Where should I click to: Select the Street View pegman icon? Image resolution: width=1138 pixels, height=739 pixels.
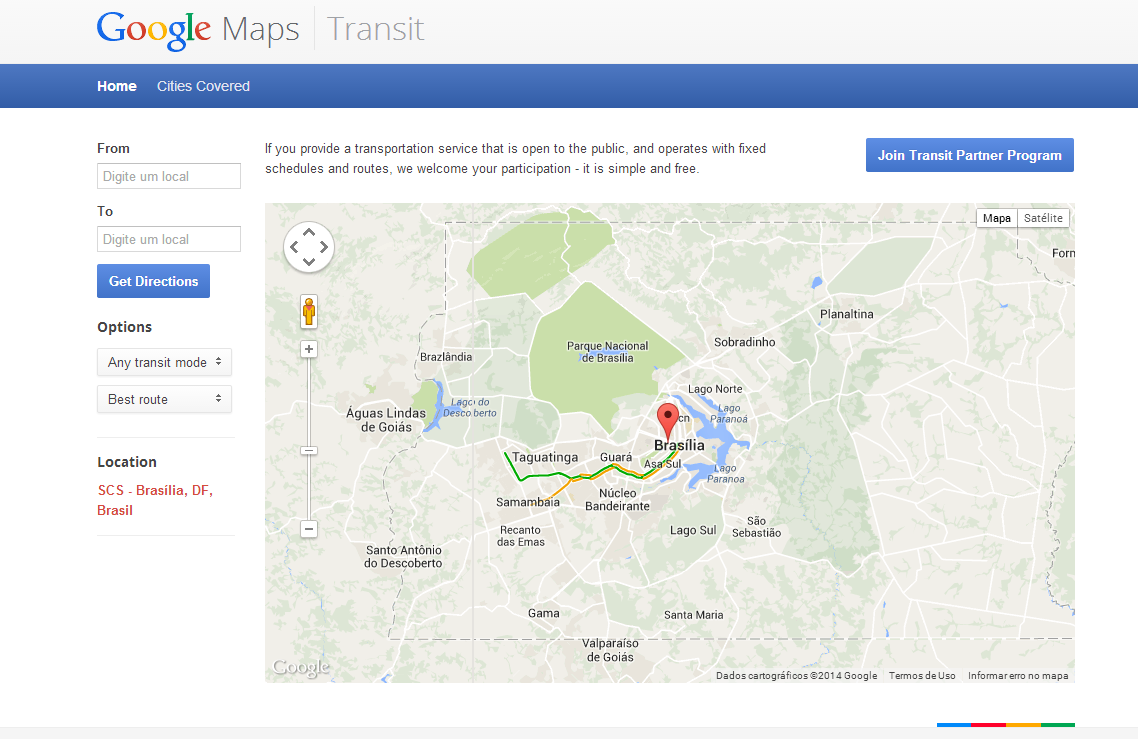[309, 311]
